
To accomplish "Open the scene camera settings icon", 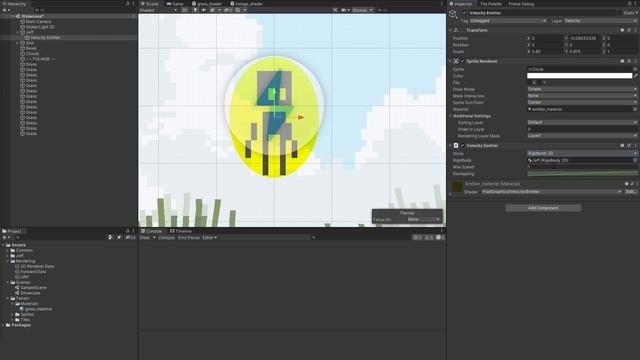I will pos(345,10).
